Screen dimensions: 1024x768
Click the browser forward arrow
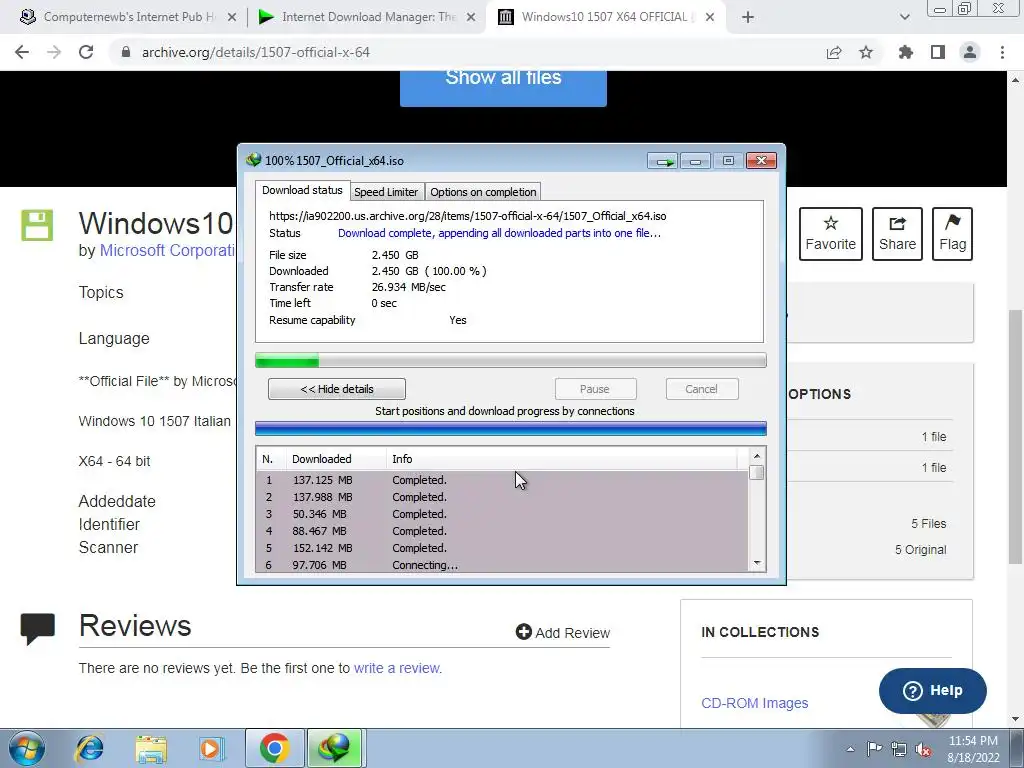pos(54,52)
